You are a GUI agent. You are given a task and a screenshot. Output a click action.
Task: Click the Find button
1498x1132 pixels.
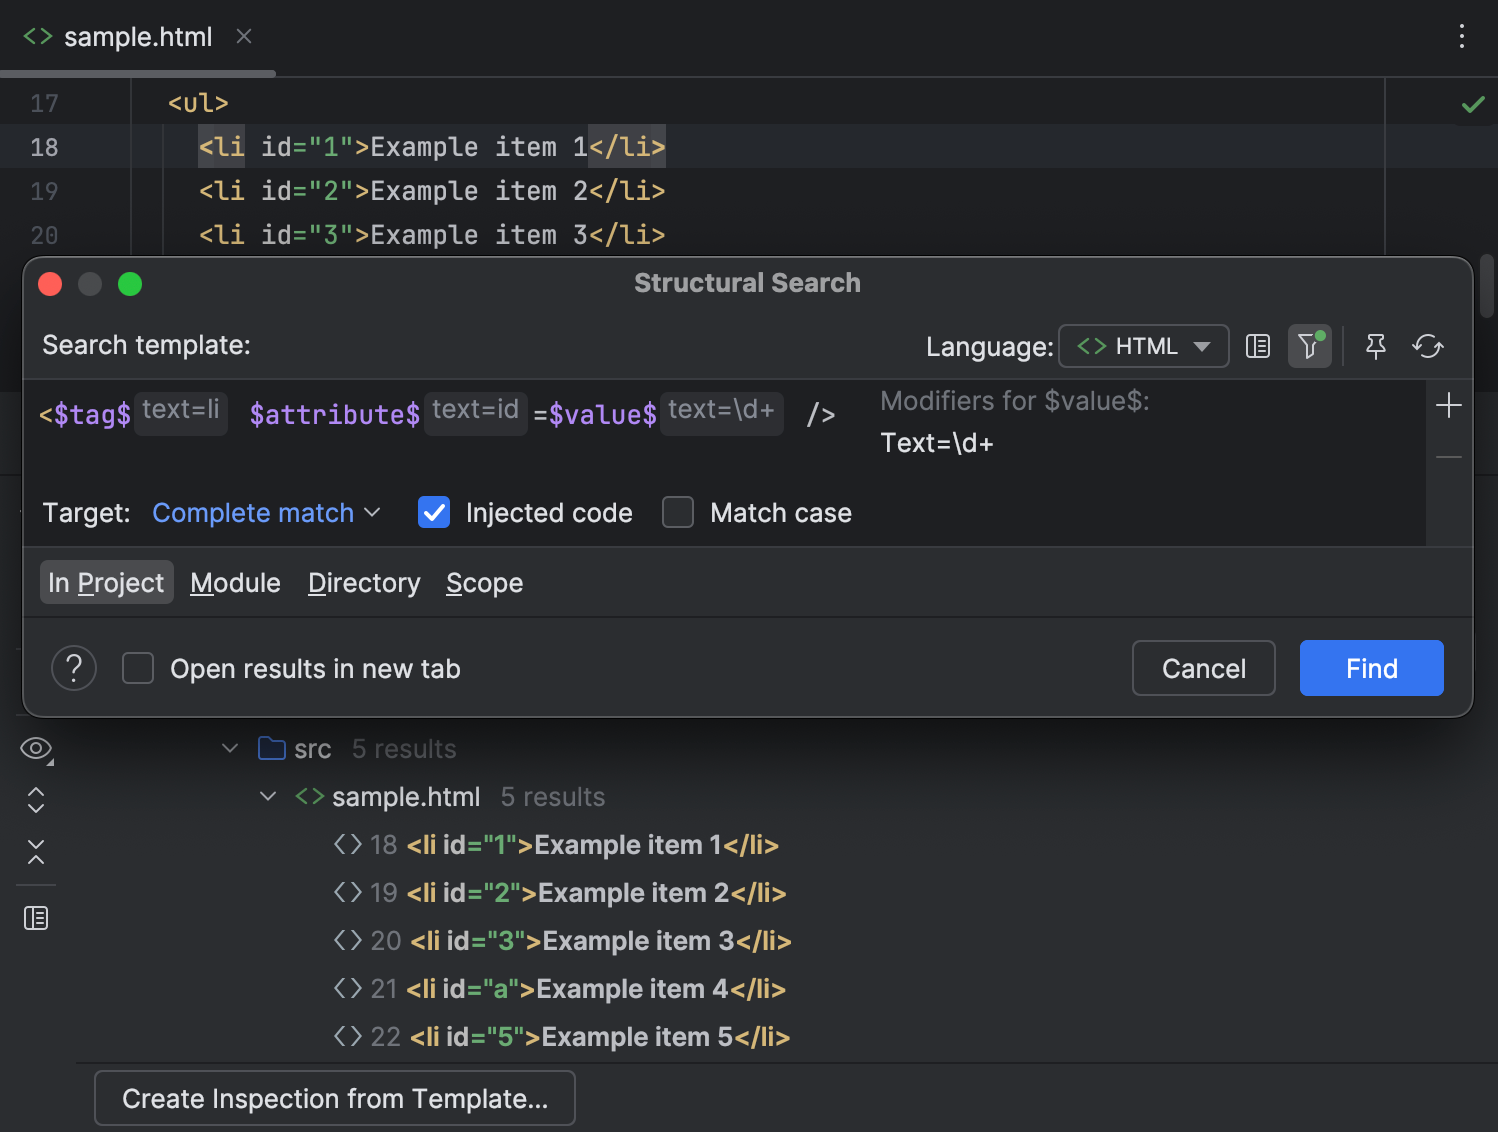tap(1371, 668)
